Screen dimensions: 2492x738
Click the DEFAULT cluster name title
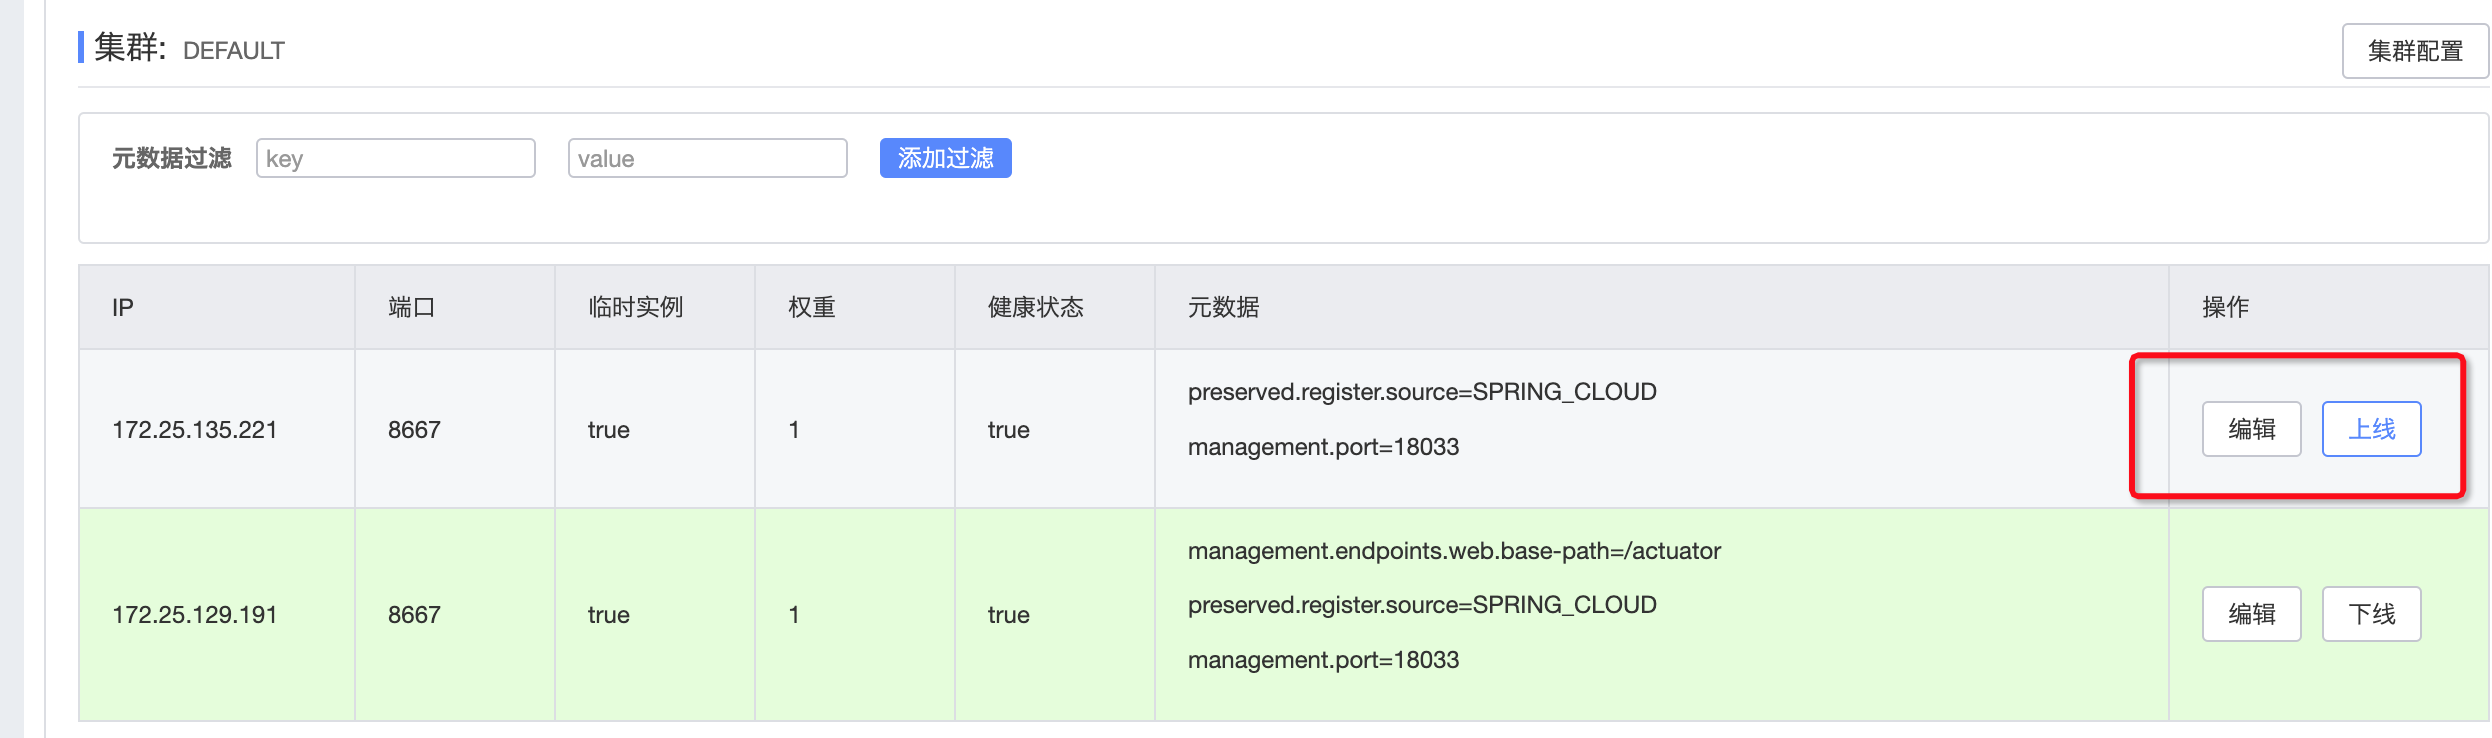tap(234, 51)
